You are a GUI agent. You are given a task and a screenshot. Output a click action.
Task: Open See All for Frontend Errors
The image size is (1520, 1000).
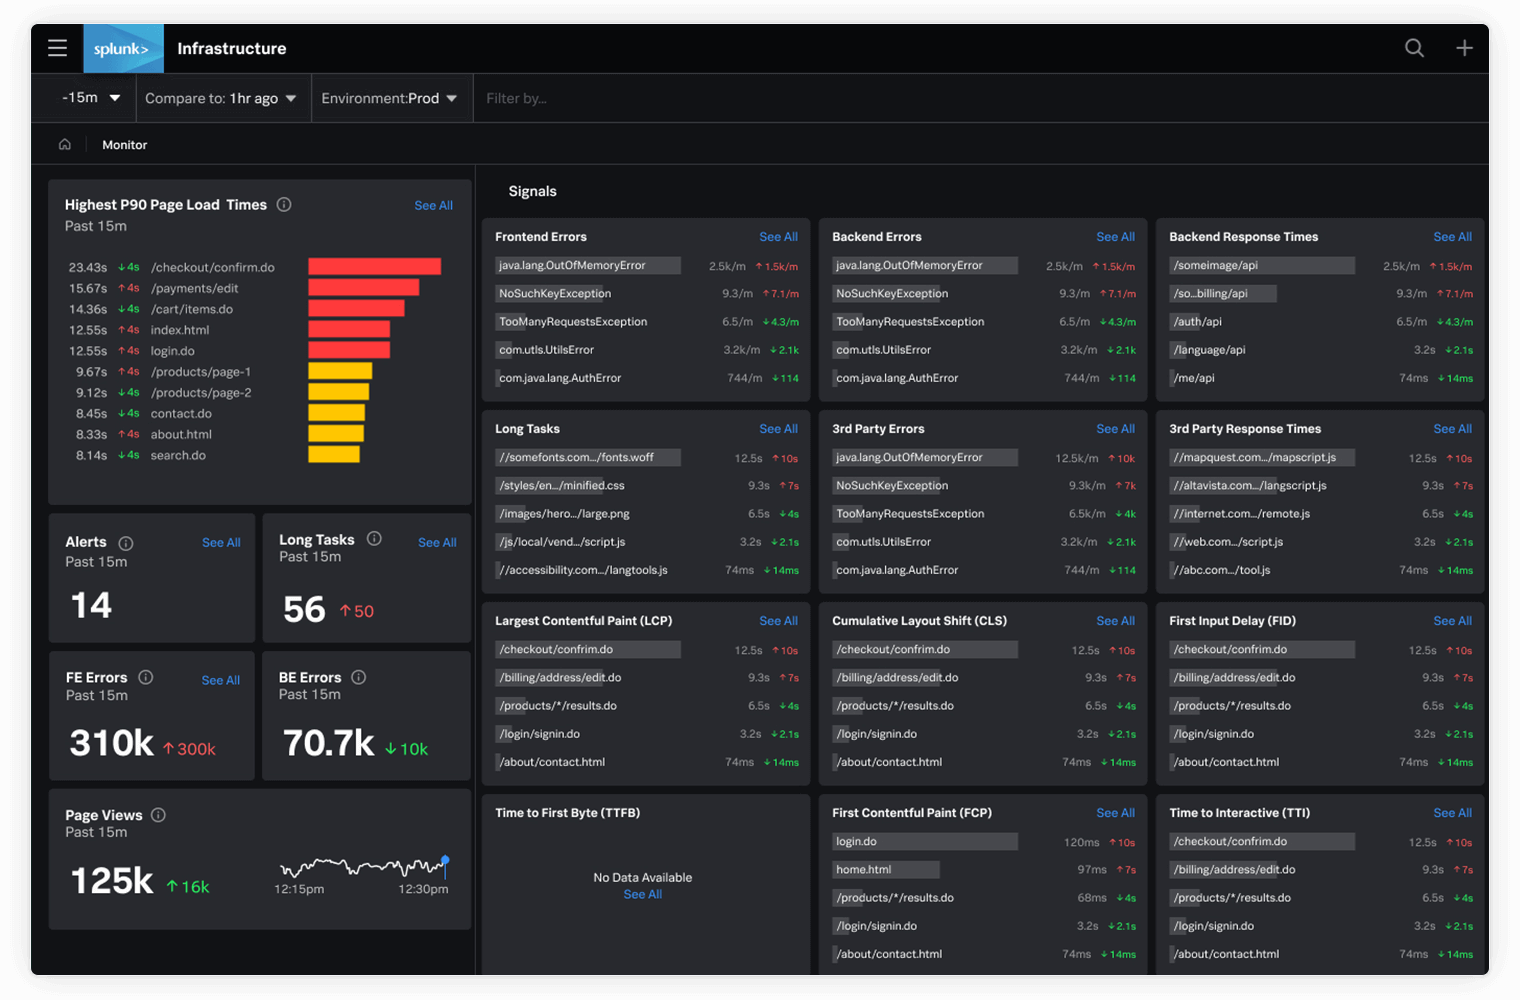(778, 237)
